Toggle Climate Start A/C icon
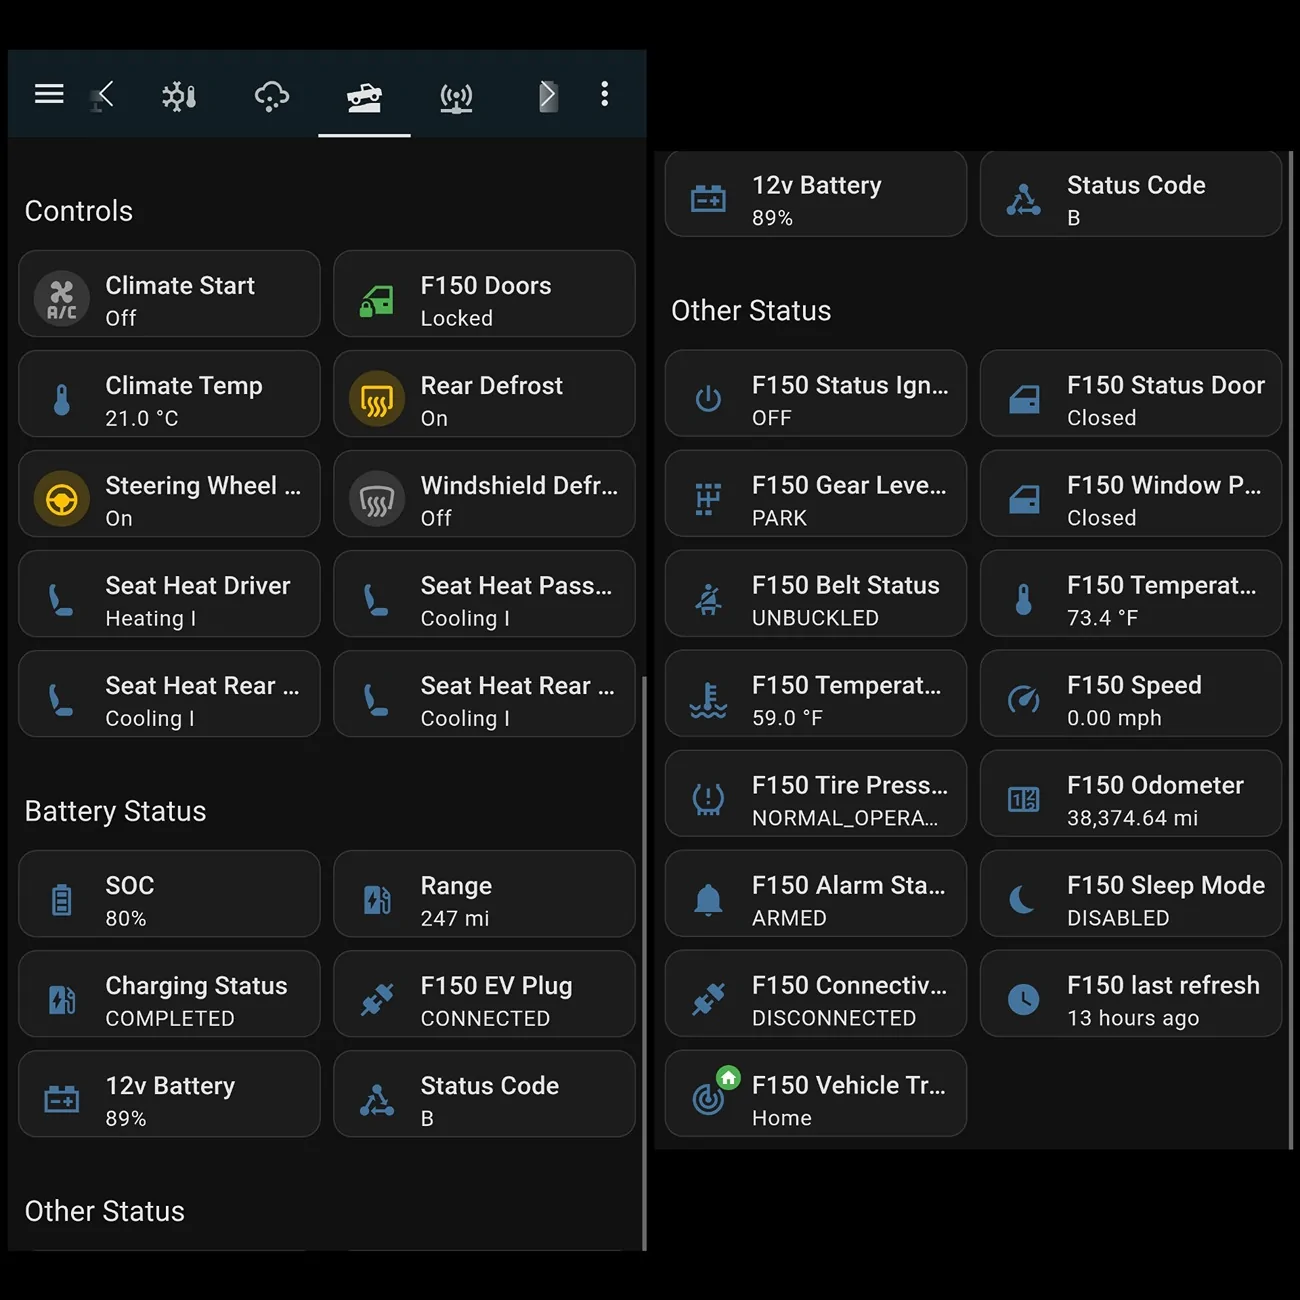 62,298
